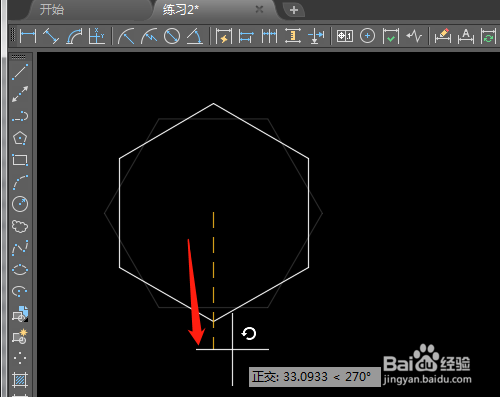Image resolution: width=500 pixels, height=397 pixels.
Task: Close the 练习2* drawing tab
Action: [259, 10]
